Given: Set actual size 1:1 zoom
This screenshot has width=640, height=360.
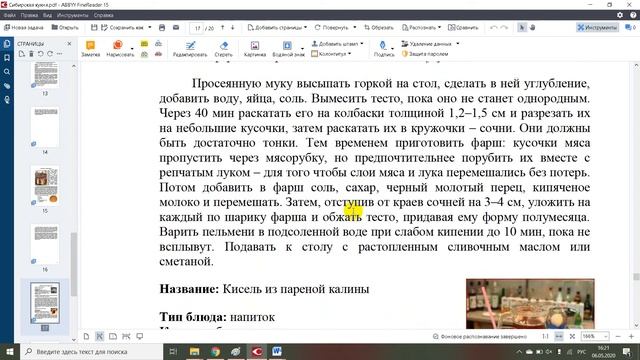Looking at the screenshot, I should (545, 336).
